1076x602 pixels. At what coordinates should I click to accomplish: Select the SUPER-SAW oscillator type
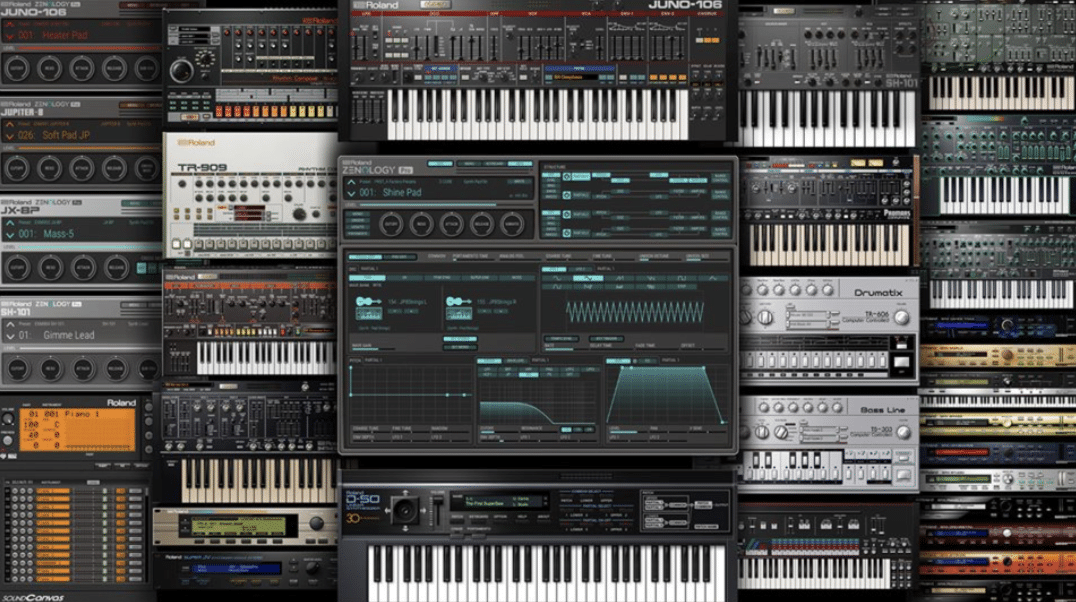(478, 278)
